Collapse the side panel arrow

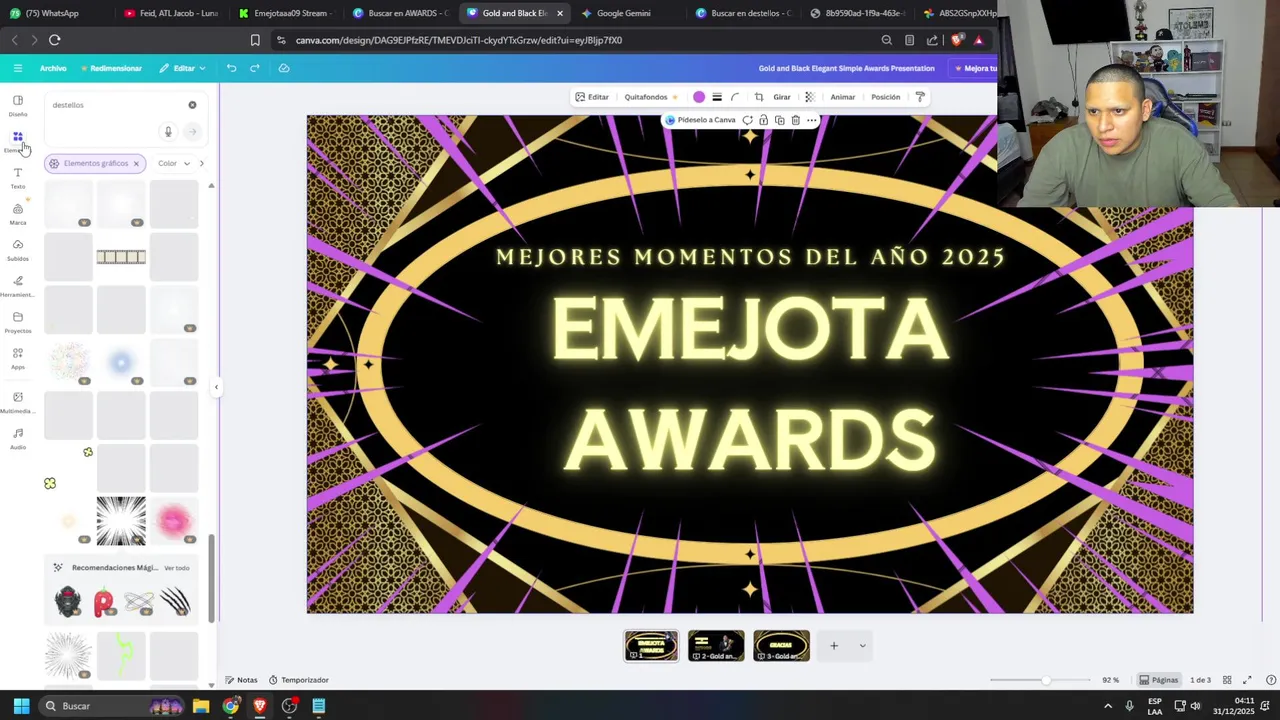pos(216,387)
